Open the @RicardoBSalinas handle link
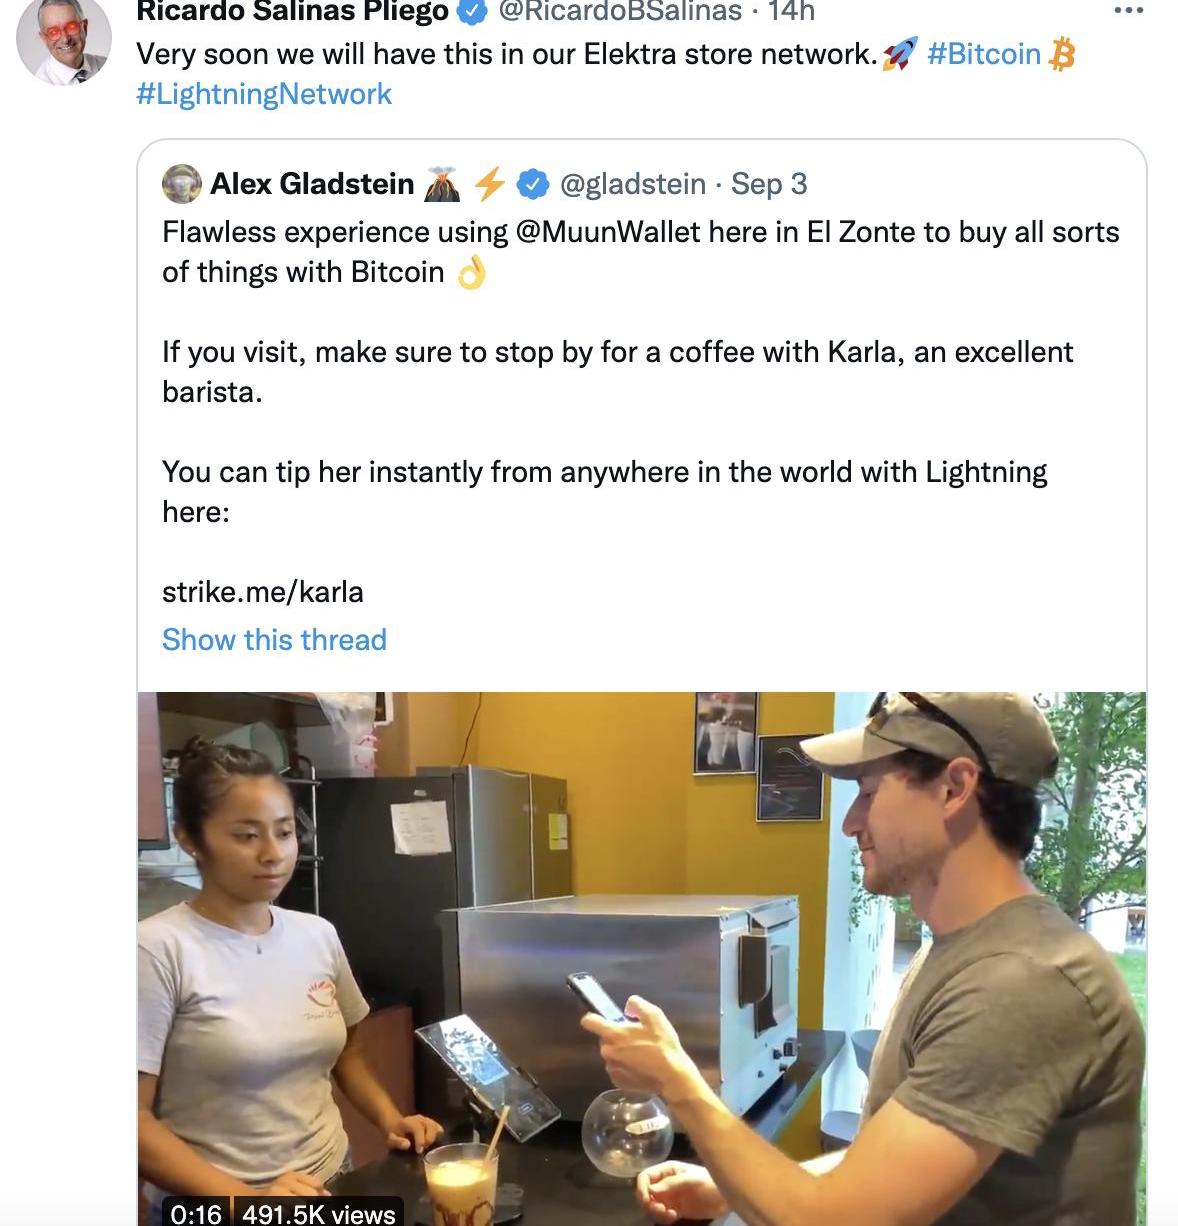1178x1226 pixels. point(620,11)
